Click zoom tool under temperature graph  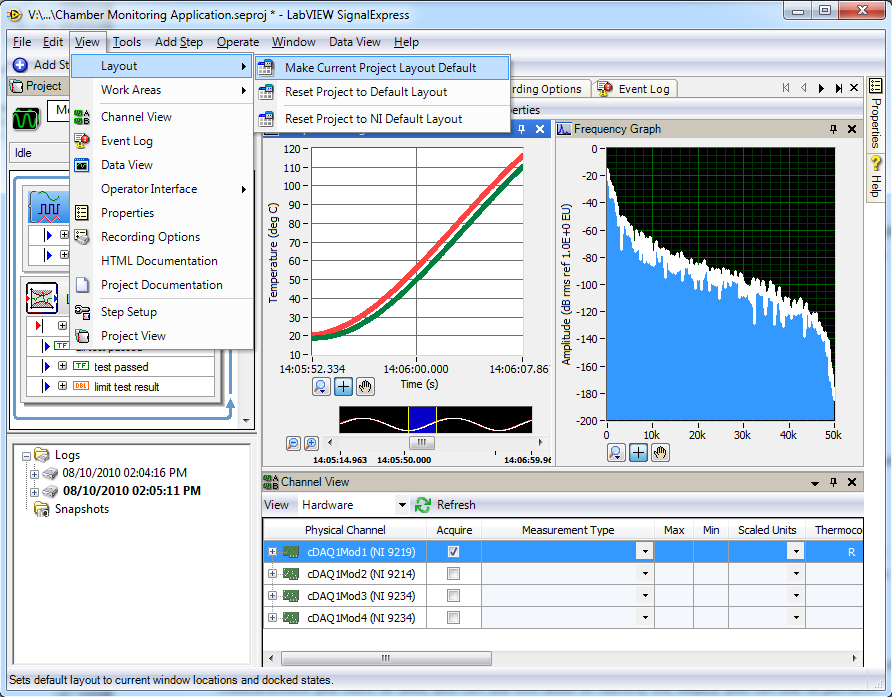(x=321, y=388)
